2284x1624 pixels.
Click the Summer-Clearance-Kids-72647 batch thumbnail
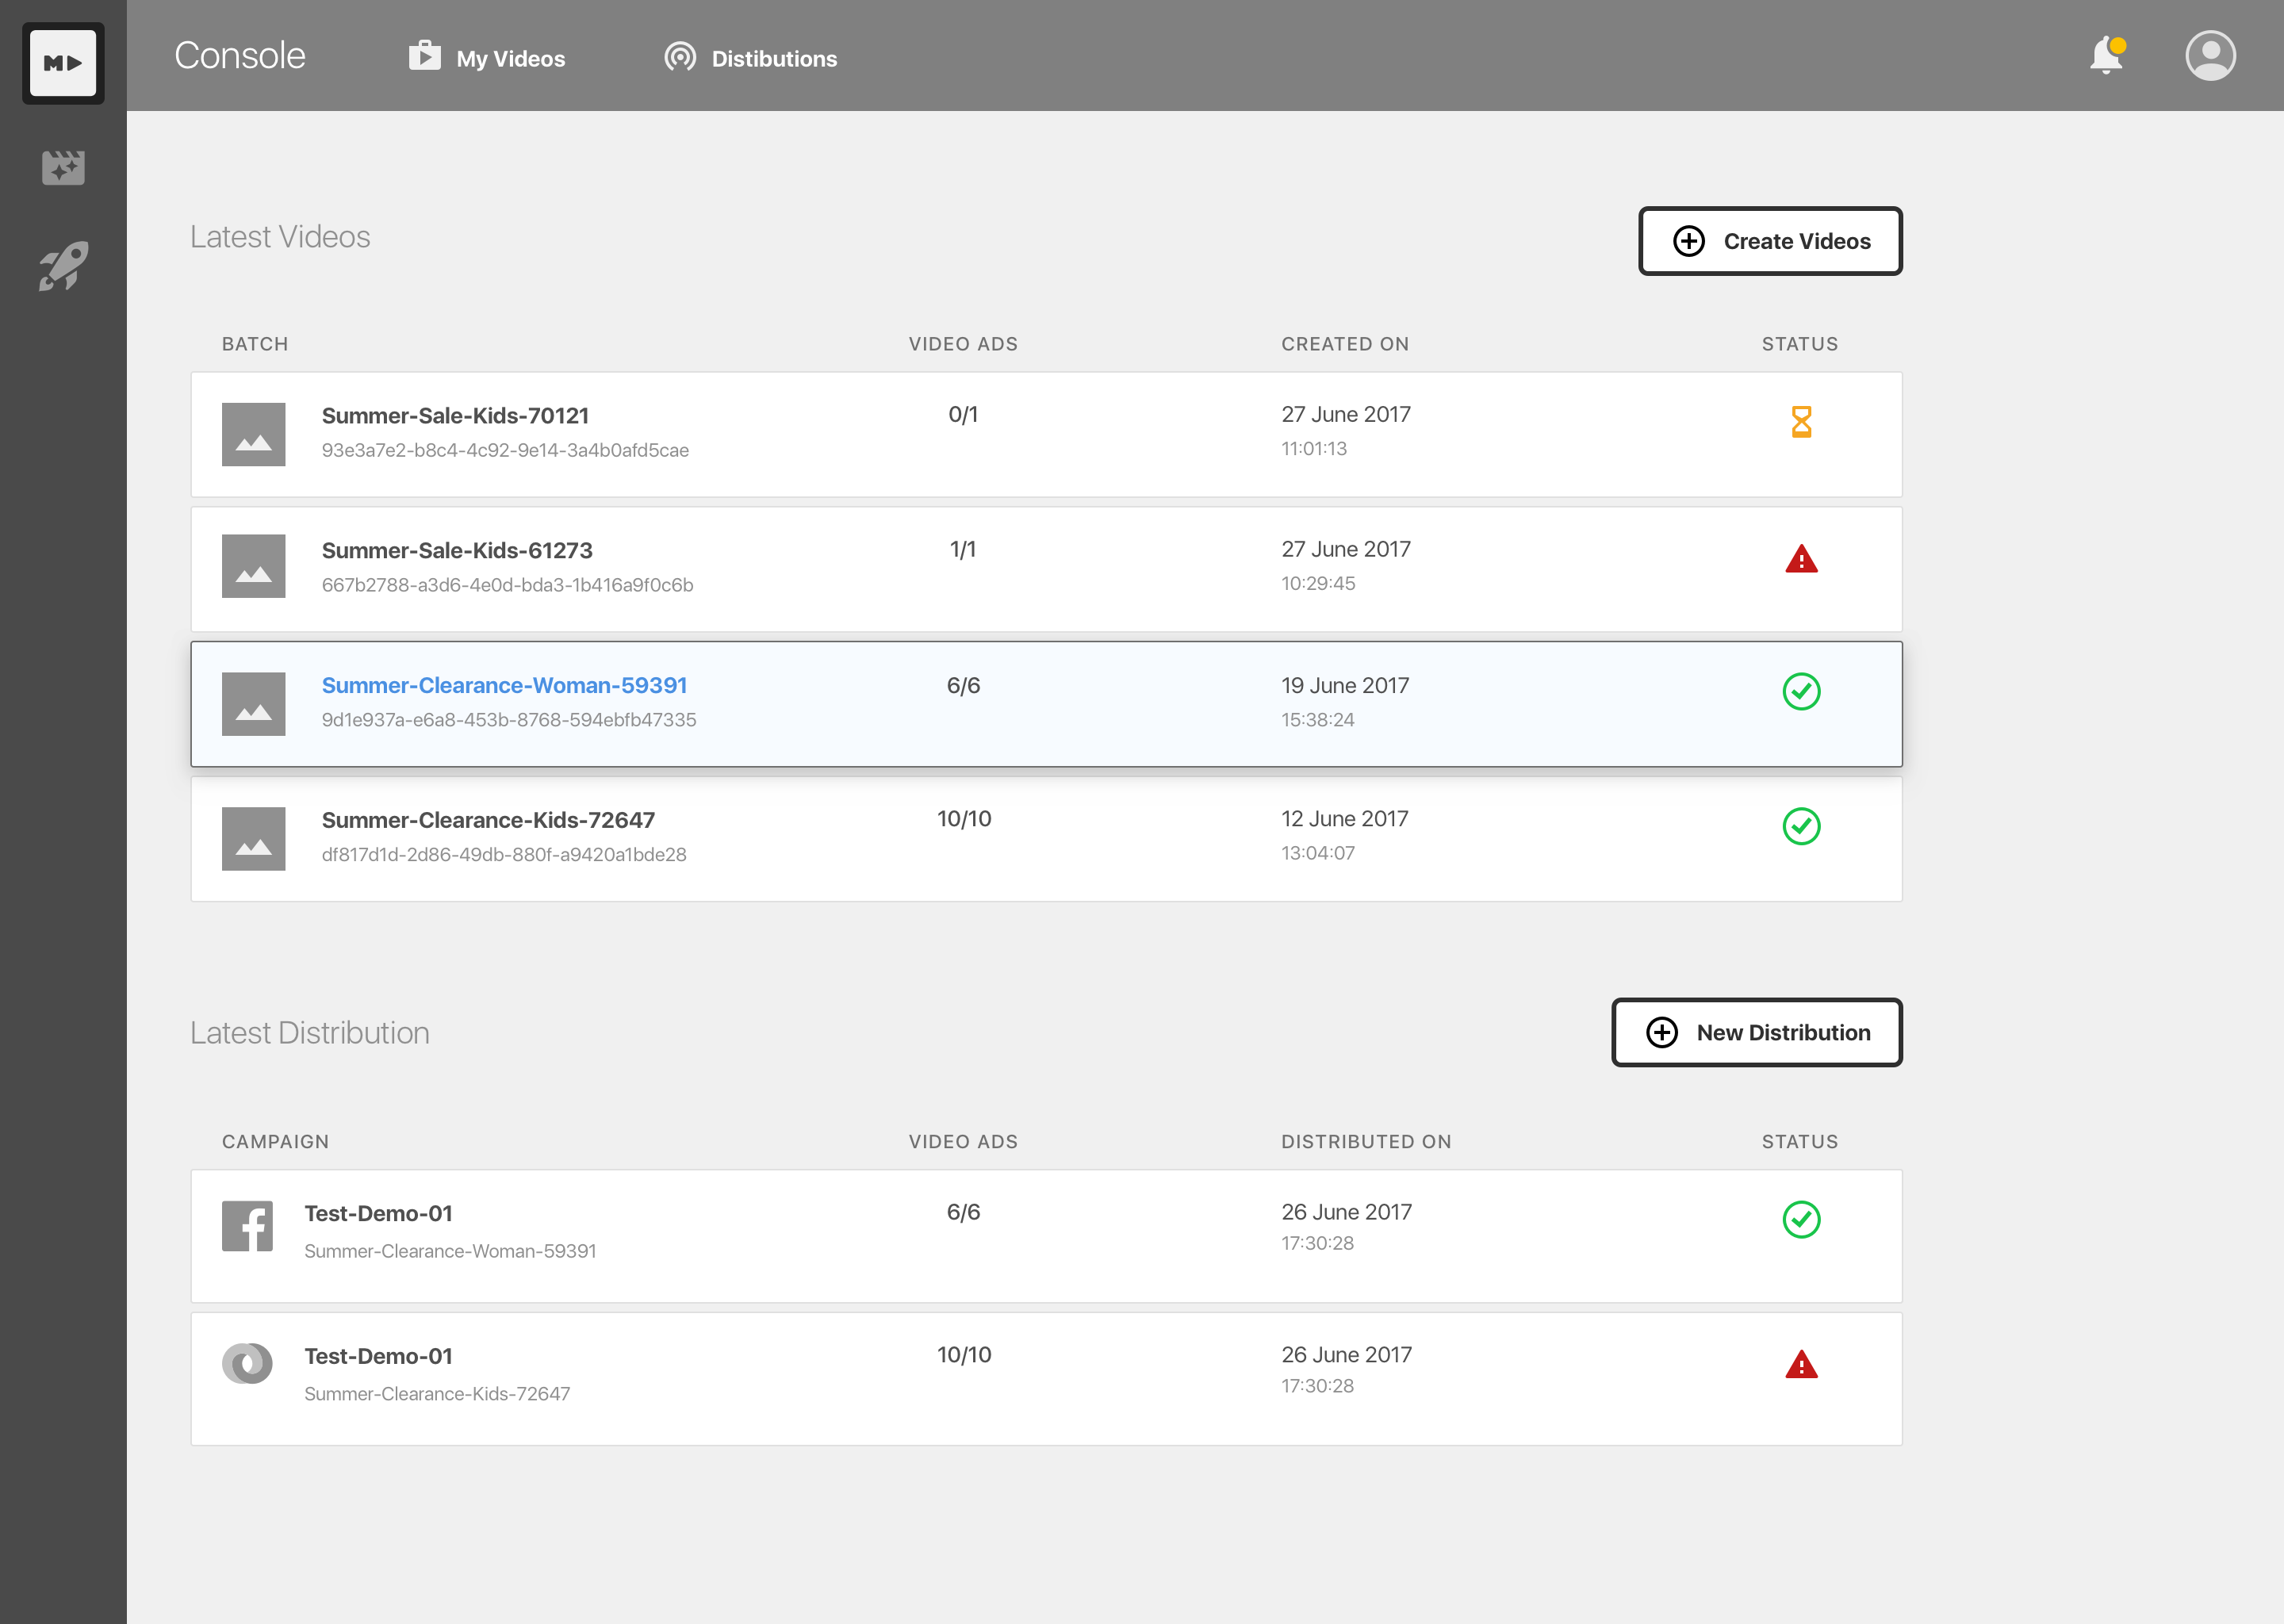[253, 838]
